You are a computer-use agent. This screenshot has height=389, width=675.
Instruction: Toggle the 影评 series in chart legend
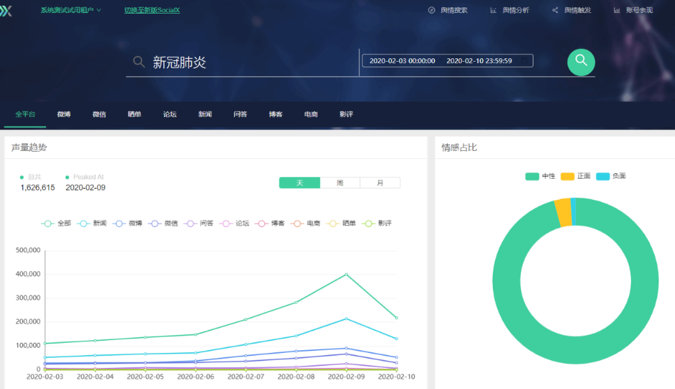tap(378, 223)
